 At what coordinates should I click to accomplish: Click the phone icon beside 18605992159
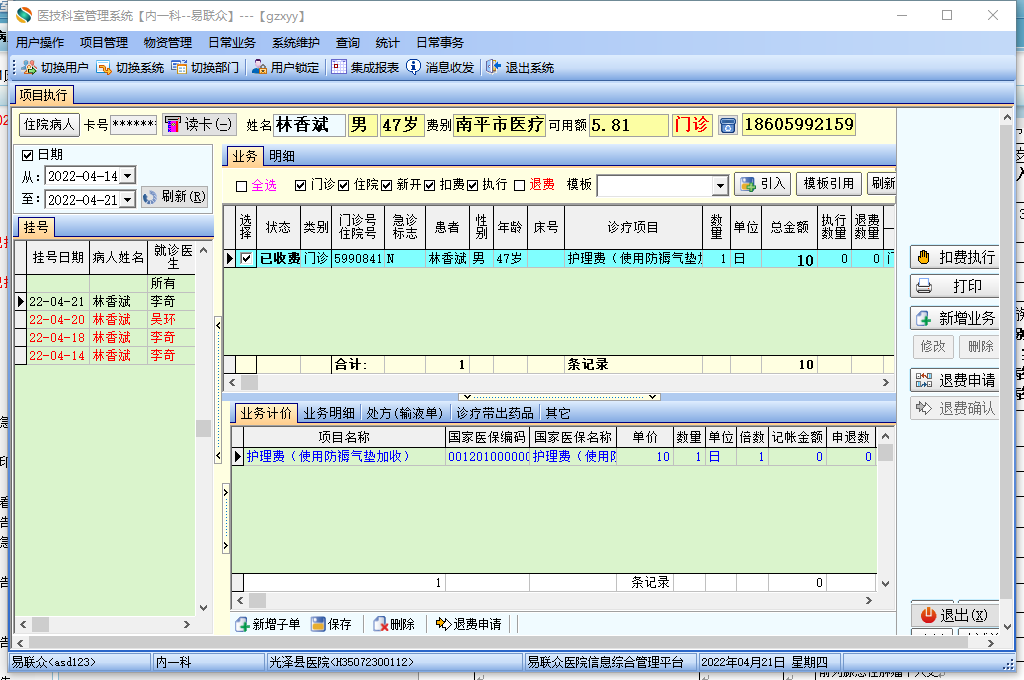point(728,125)
